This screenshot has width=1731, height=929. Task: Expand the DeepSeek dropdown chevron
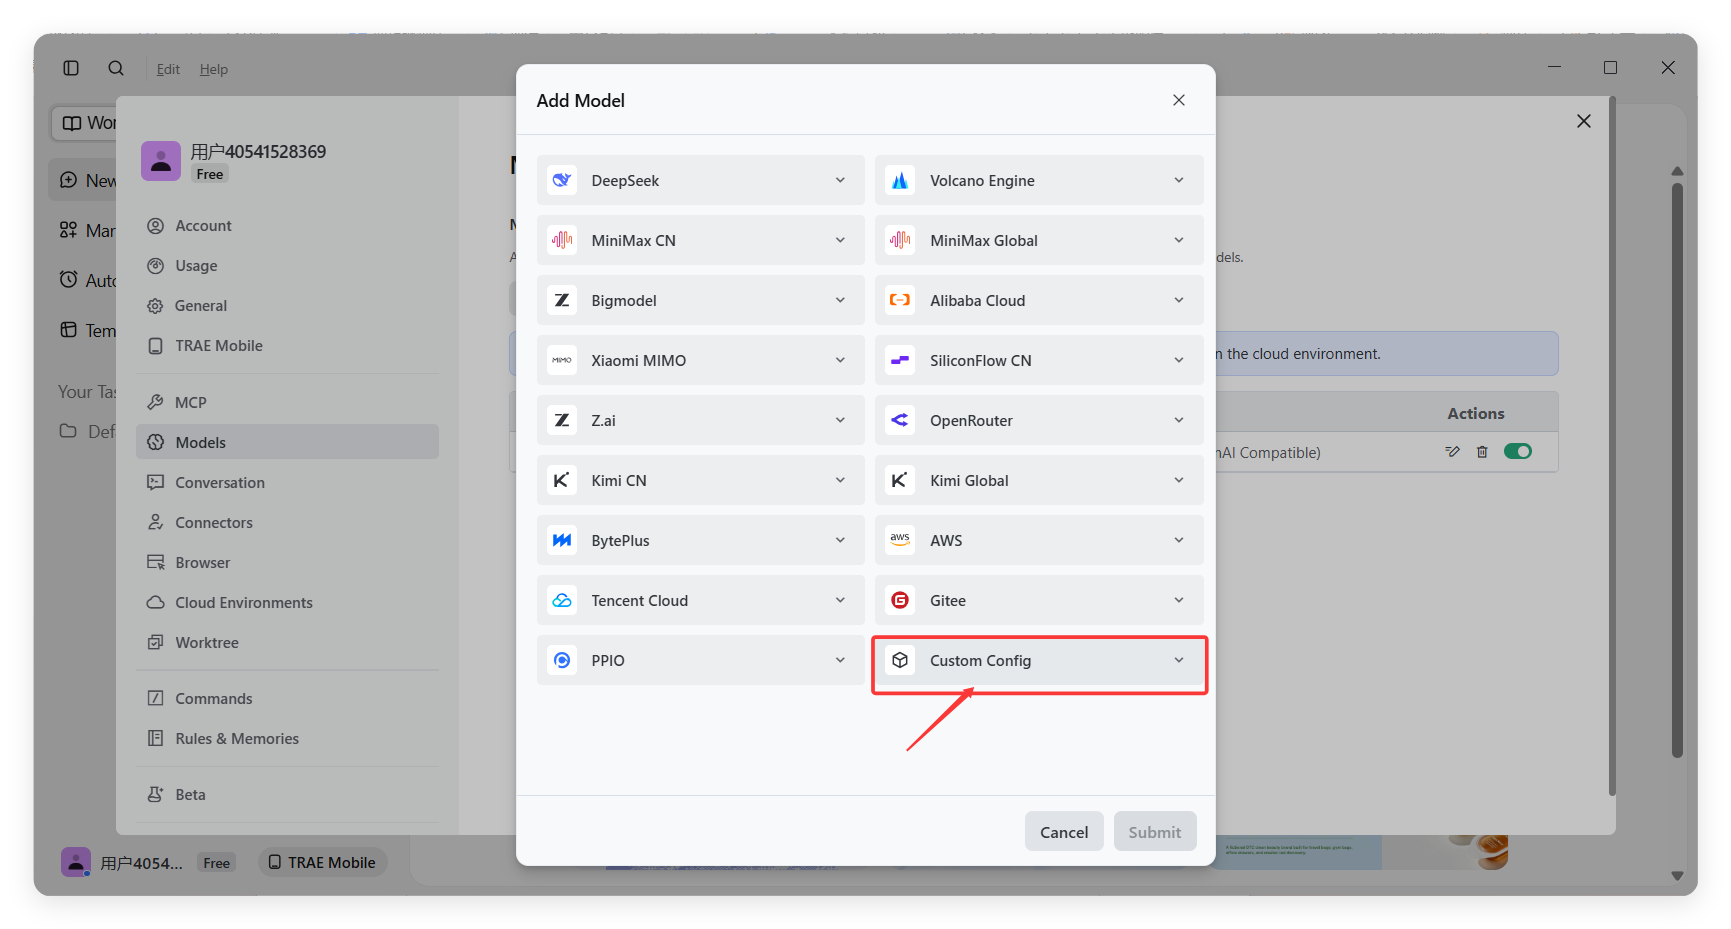click(840, 180)
